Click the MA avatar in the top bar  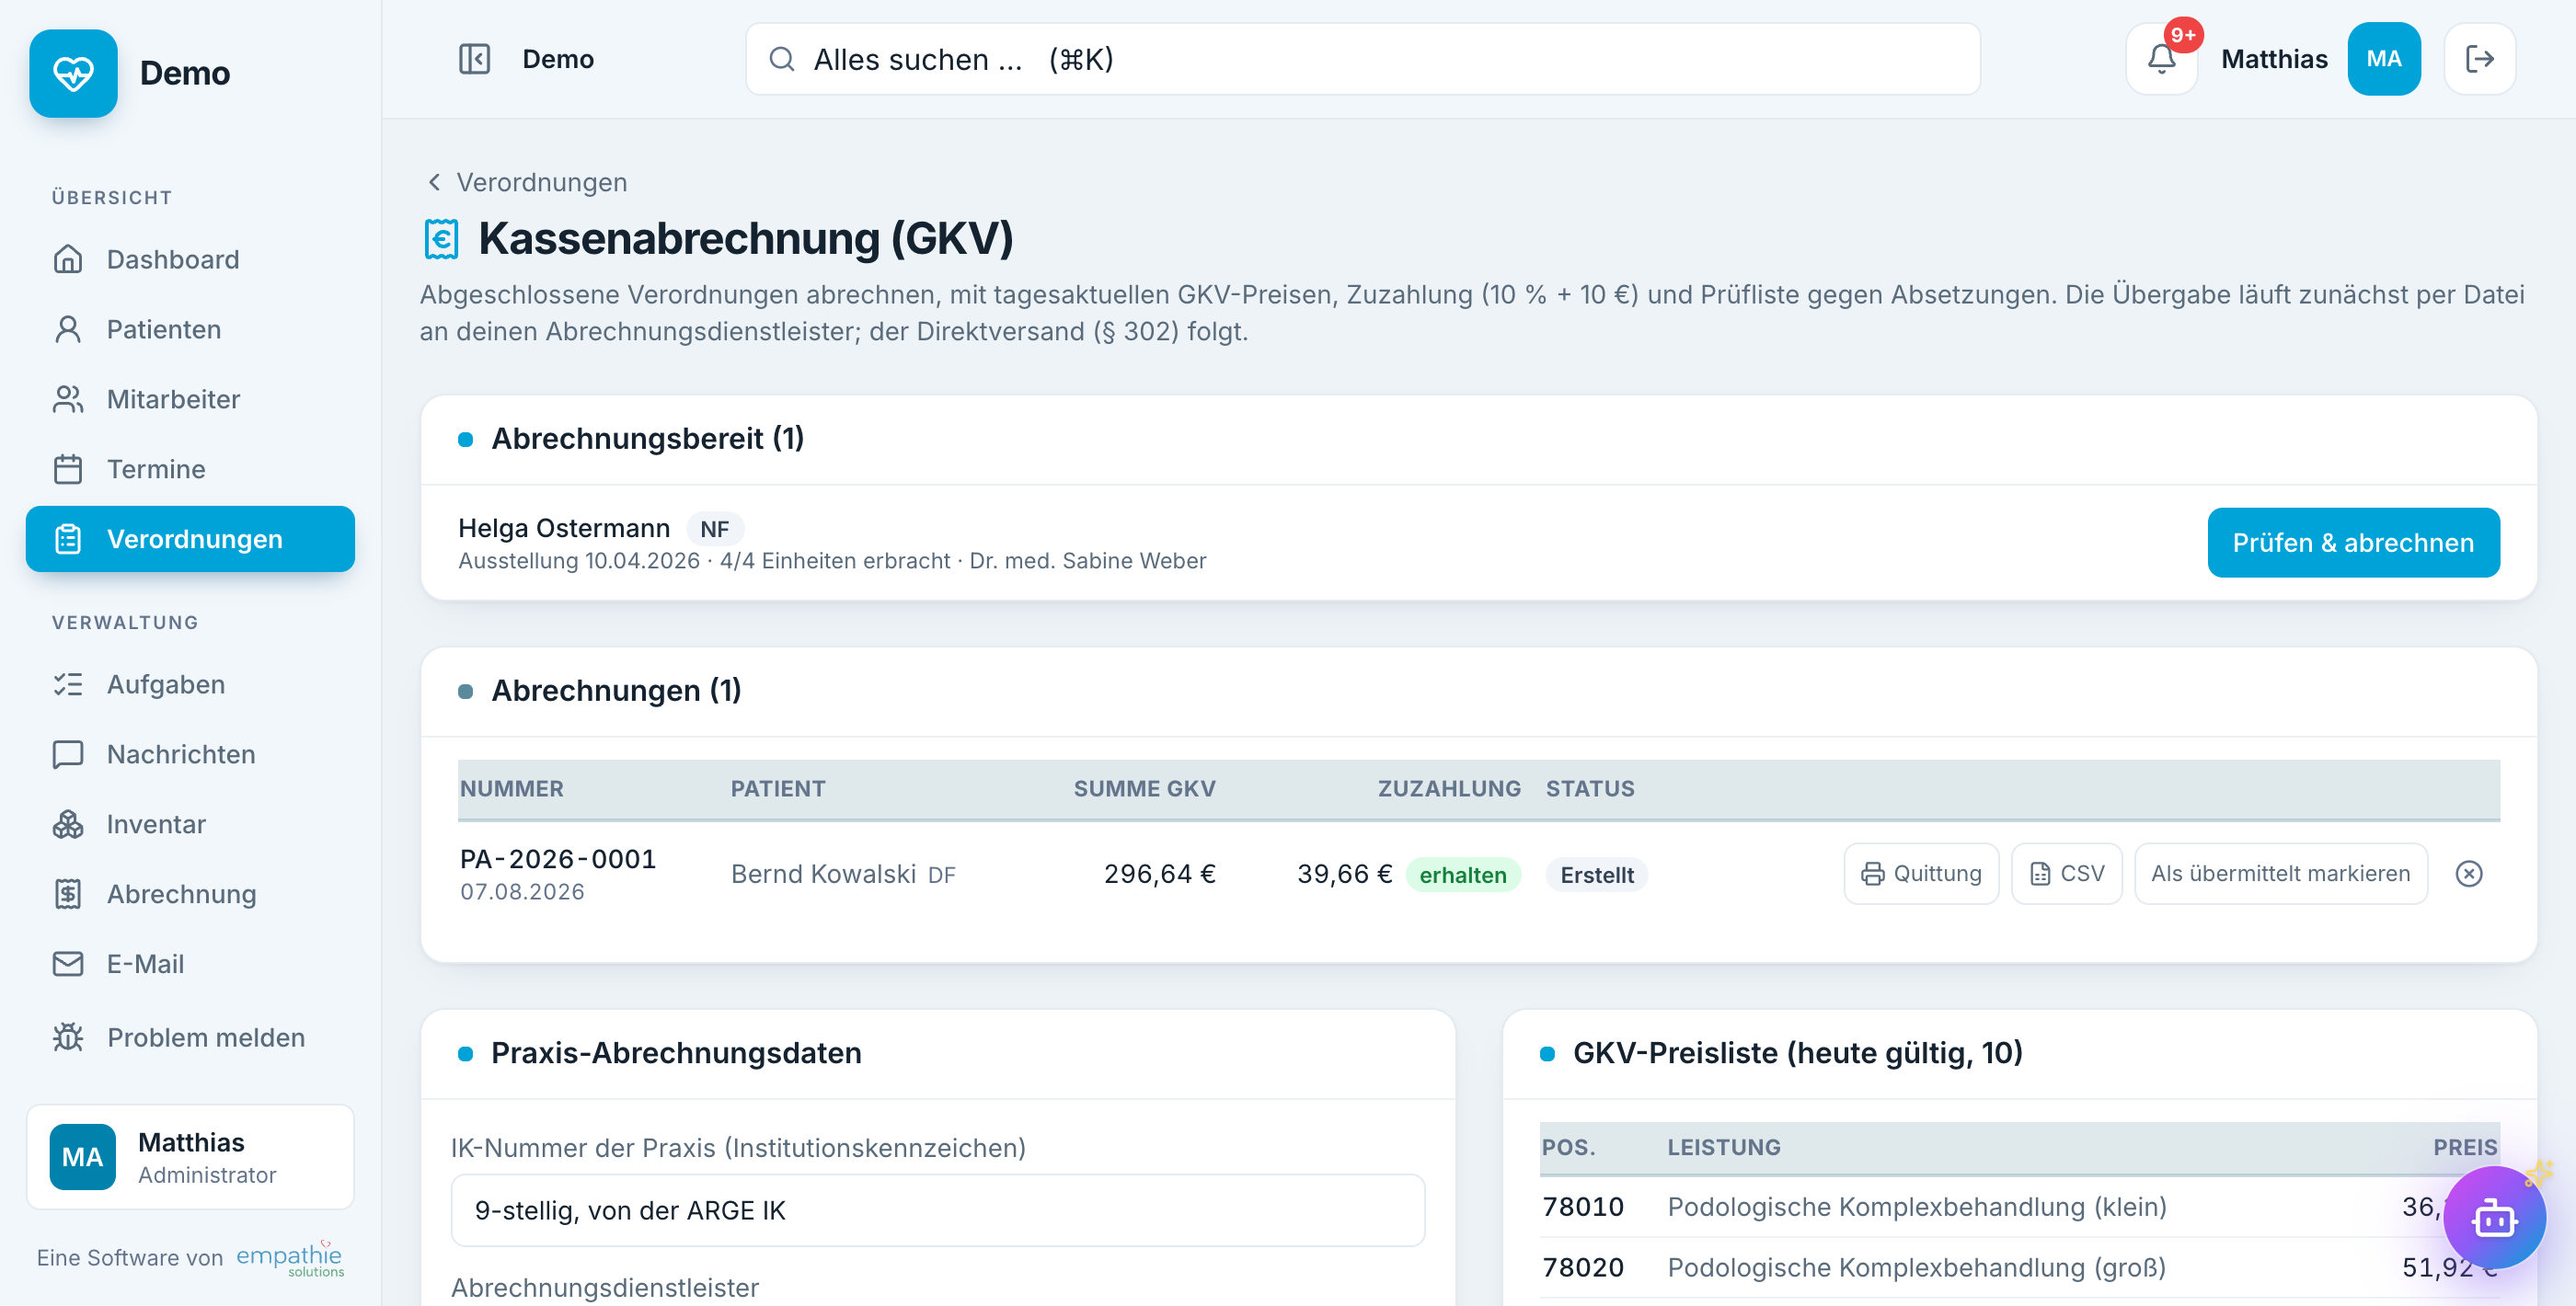tap(2383, 59)
